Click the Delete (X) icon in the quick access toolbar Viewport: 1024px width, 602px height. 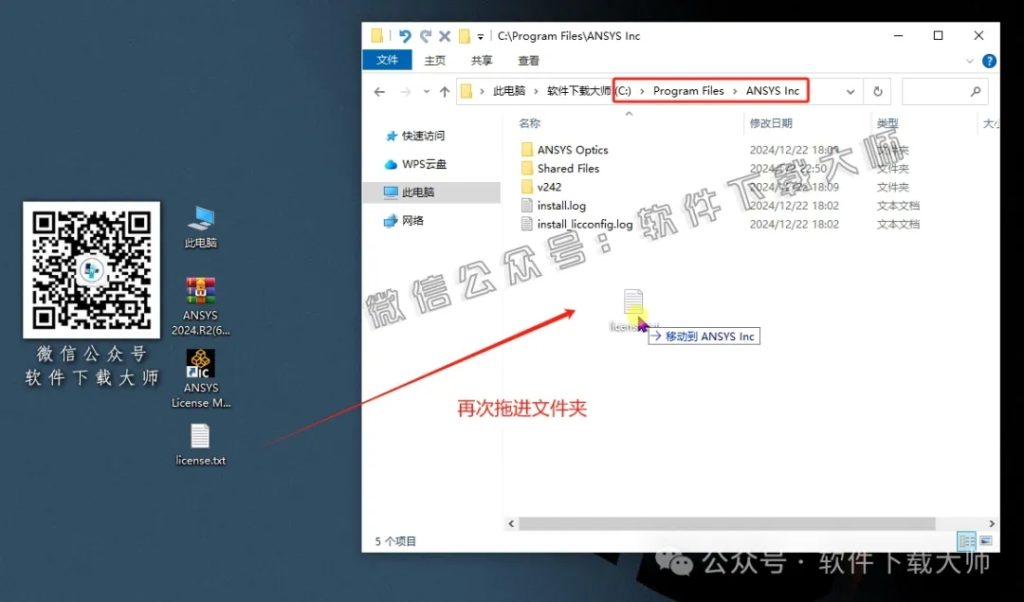(x=445, y=35)
